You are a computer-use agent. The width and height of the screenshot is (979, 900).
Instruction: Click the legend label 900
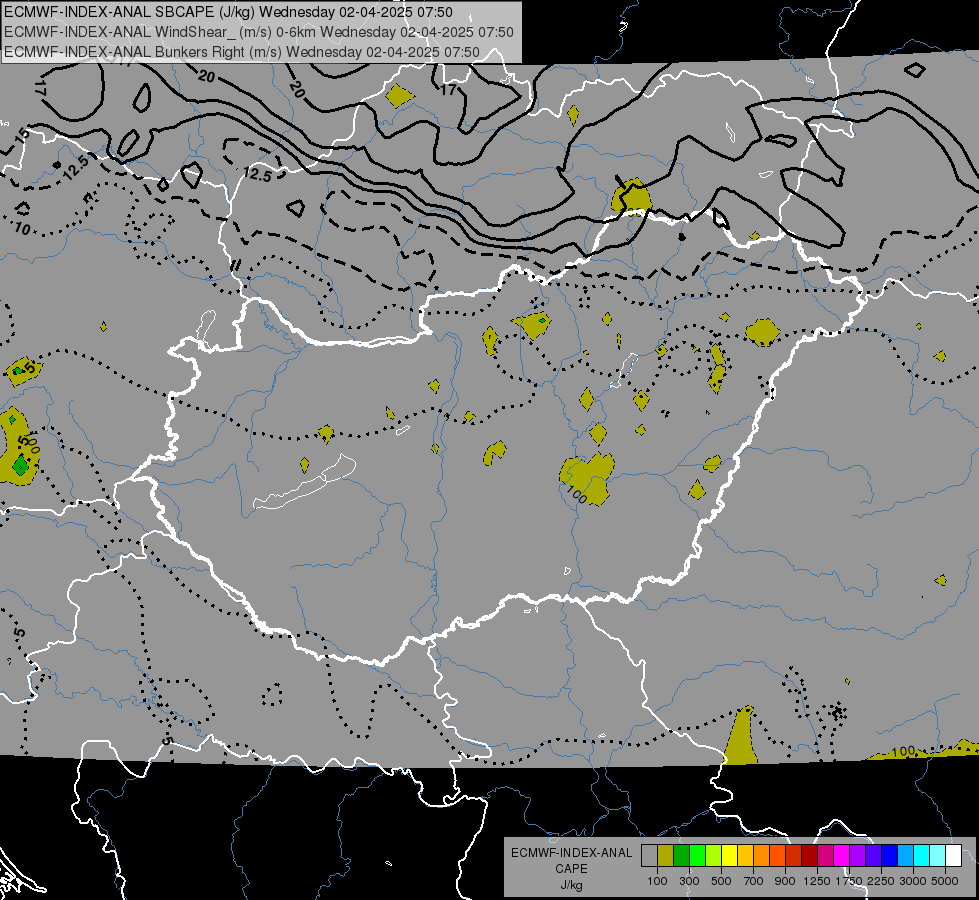785,881
